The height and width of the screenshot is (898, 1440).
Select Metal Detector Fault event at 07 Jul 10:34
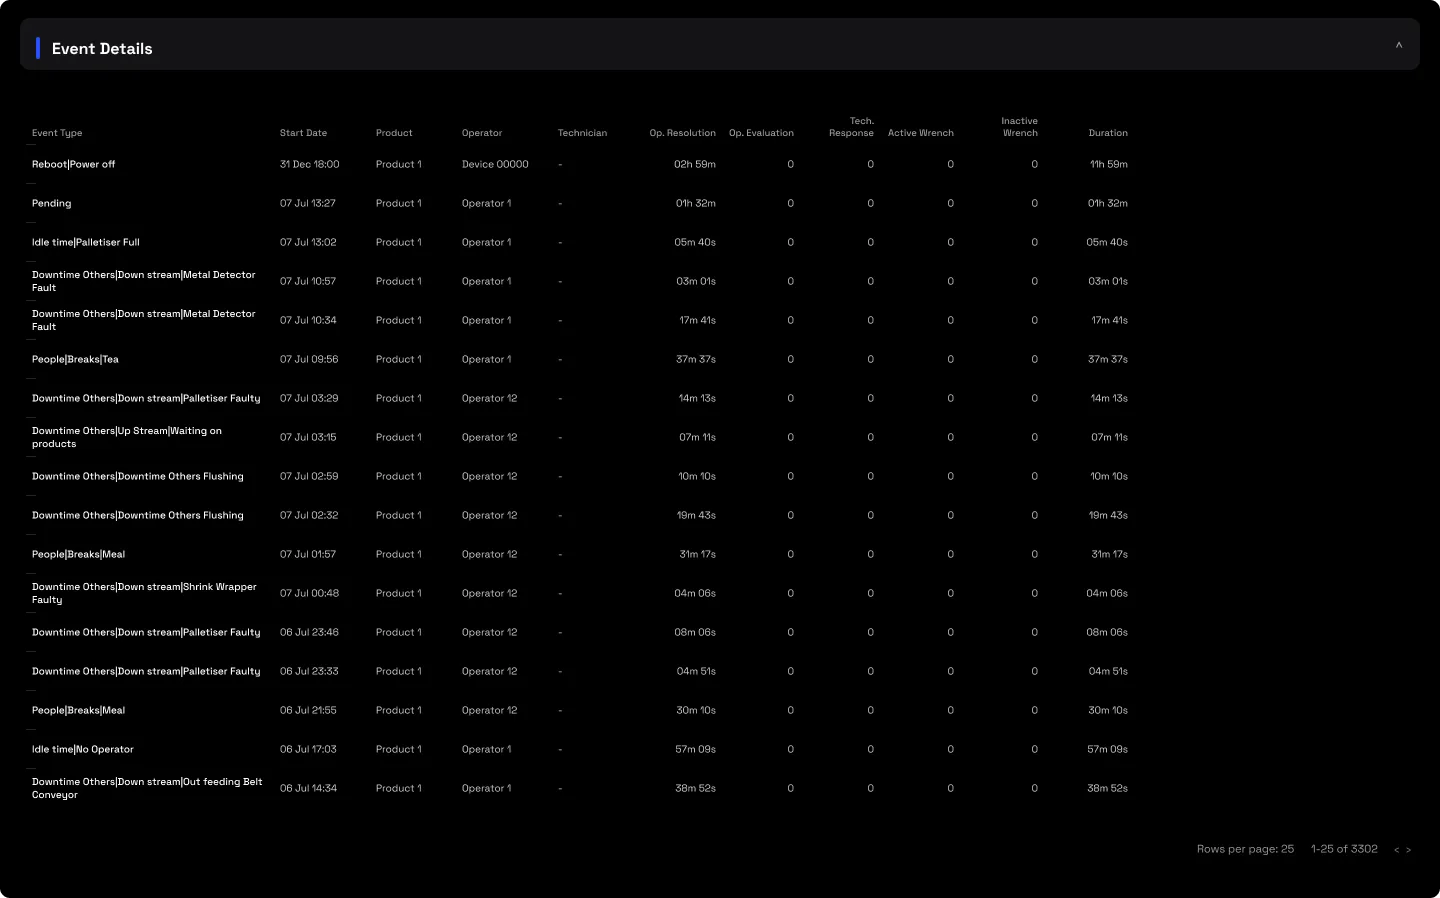(x=580, y=320)
